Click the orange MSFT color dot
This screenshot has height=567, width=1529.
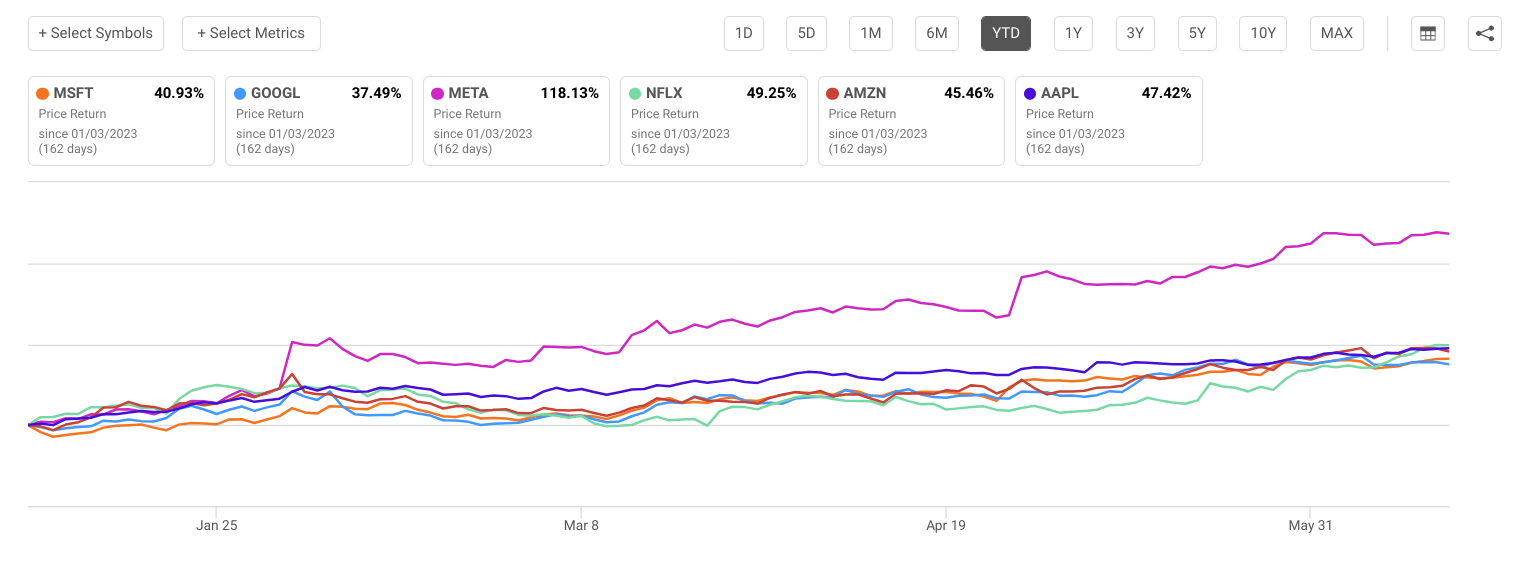pyautogui.click(x=42, y=93)
